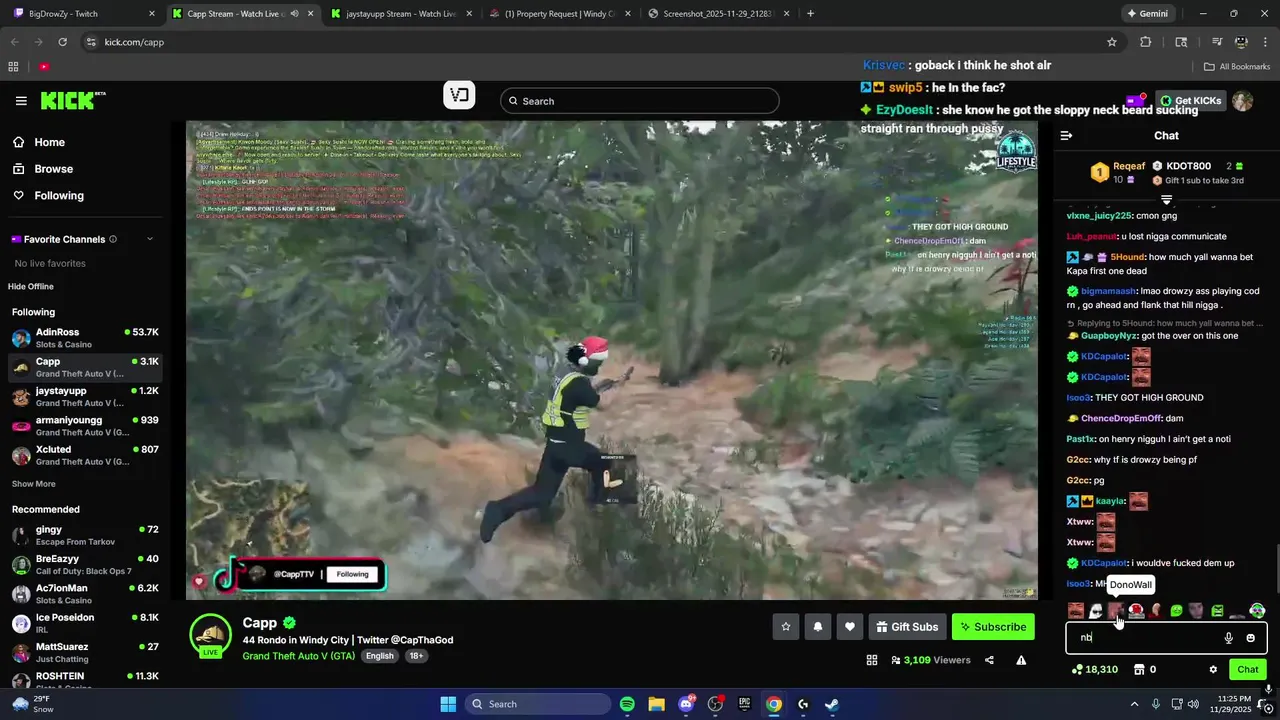This screenshot has width=1280, height=720.
Task: Open the Gemini button in Chrome
Action: point(1147,14)
